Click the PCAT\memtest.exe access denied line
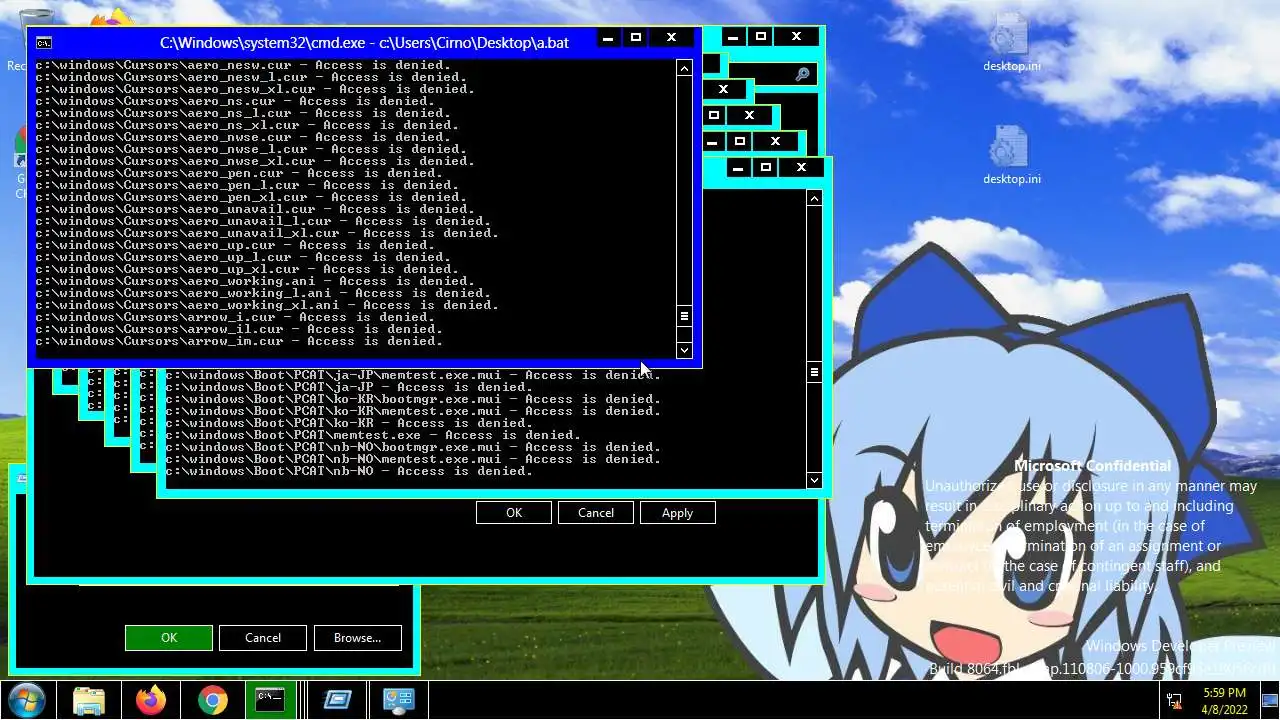This screenshot has height=720, width=1280. tap(373, 435)
